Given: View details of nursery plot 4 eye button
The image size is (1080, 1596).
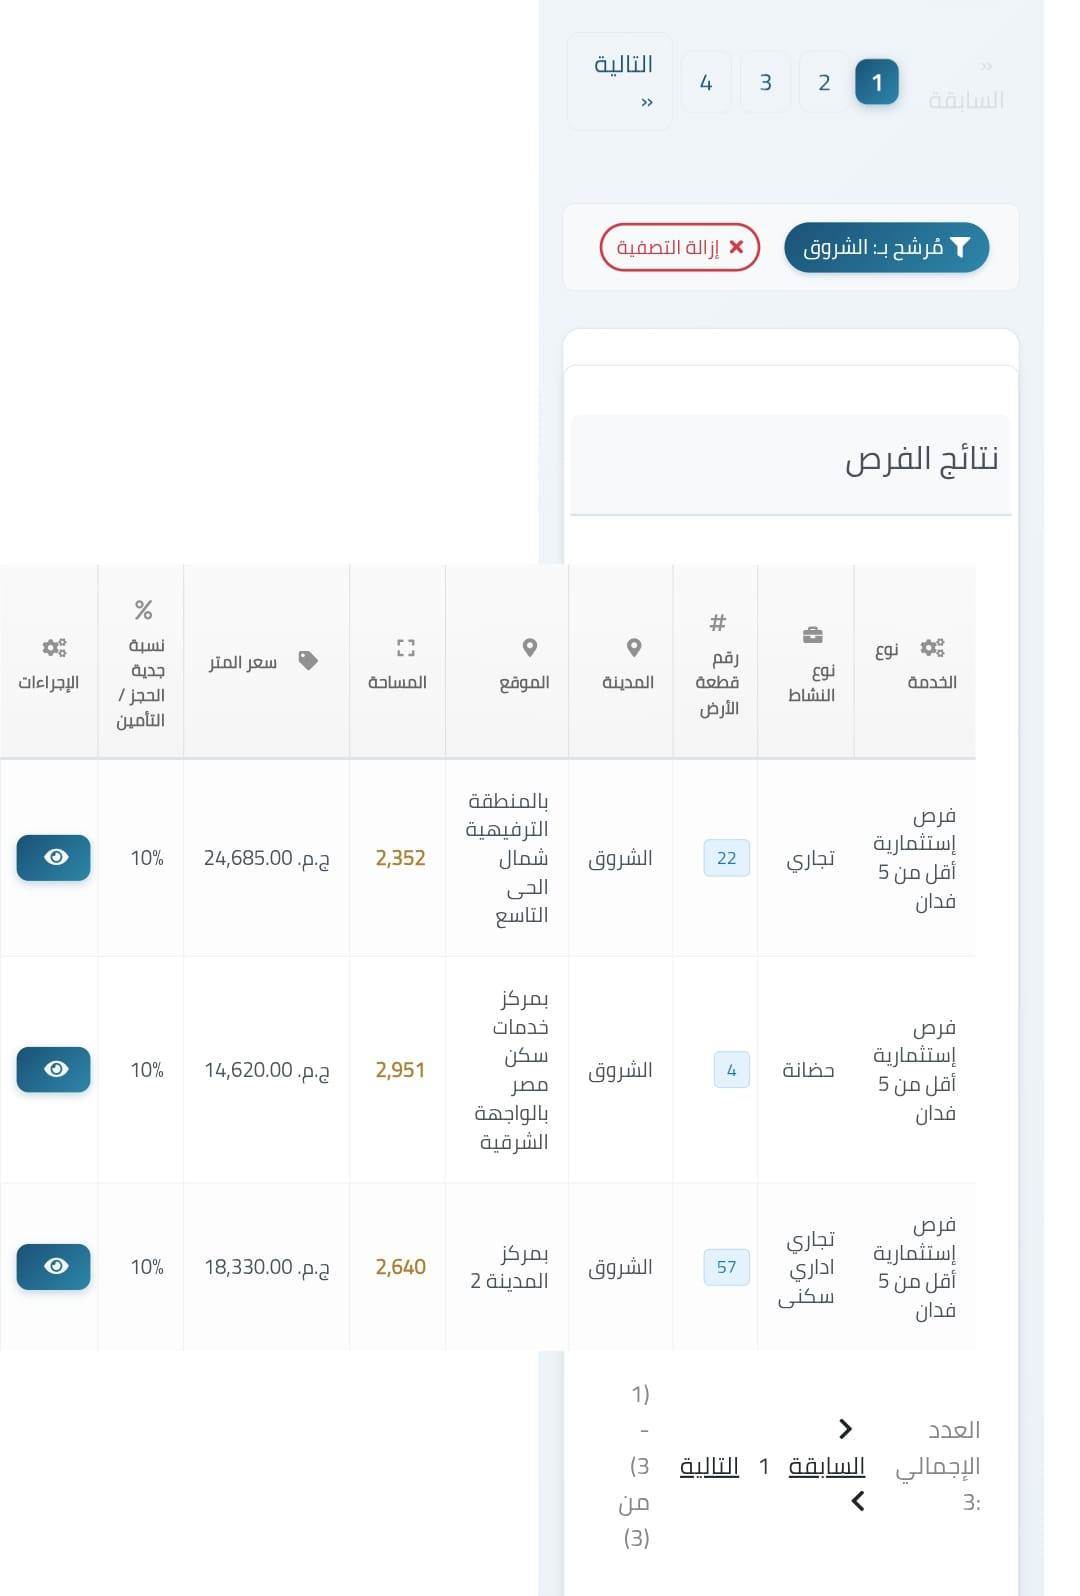Looking at the screenshot, I should 54,1069.
